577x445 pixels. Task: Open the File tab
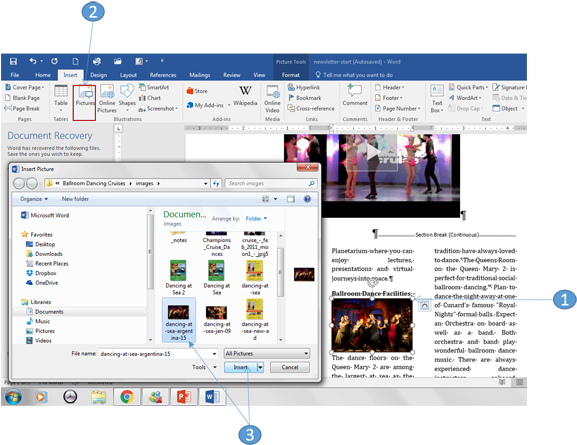point(15,75)
